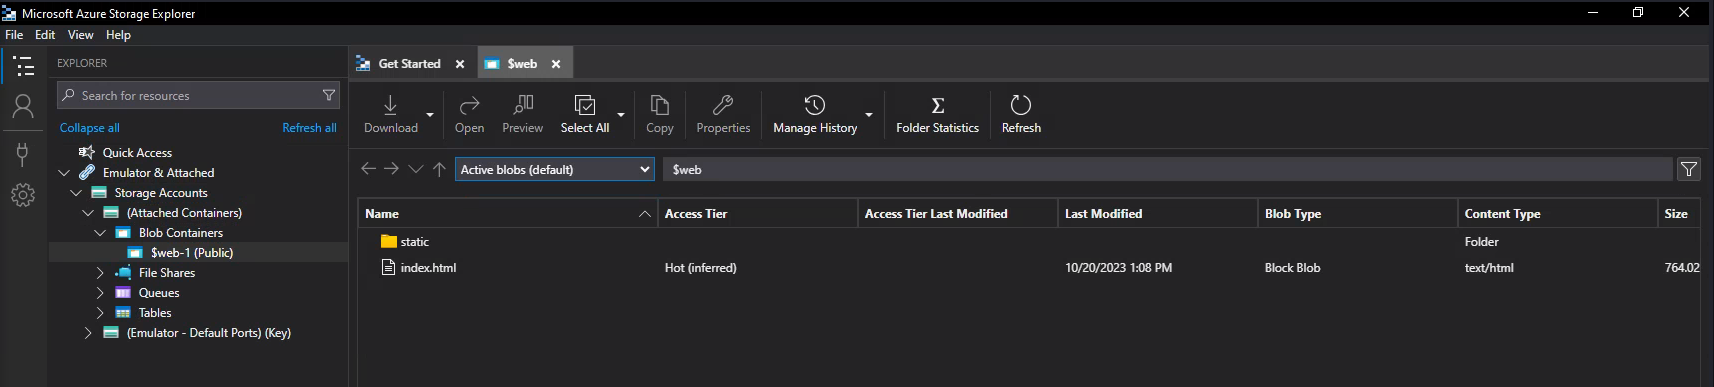Expand File Shares node
Image resolution: width=1714 pixels, height=387 pixels.
(100, 273)
